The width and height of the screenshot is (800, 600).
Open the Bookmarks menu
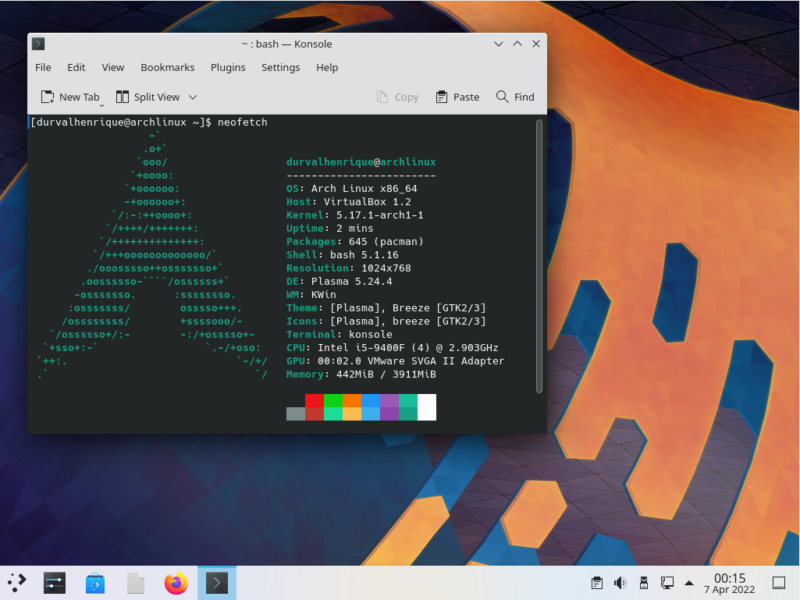tap(167, 67)
